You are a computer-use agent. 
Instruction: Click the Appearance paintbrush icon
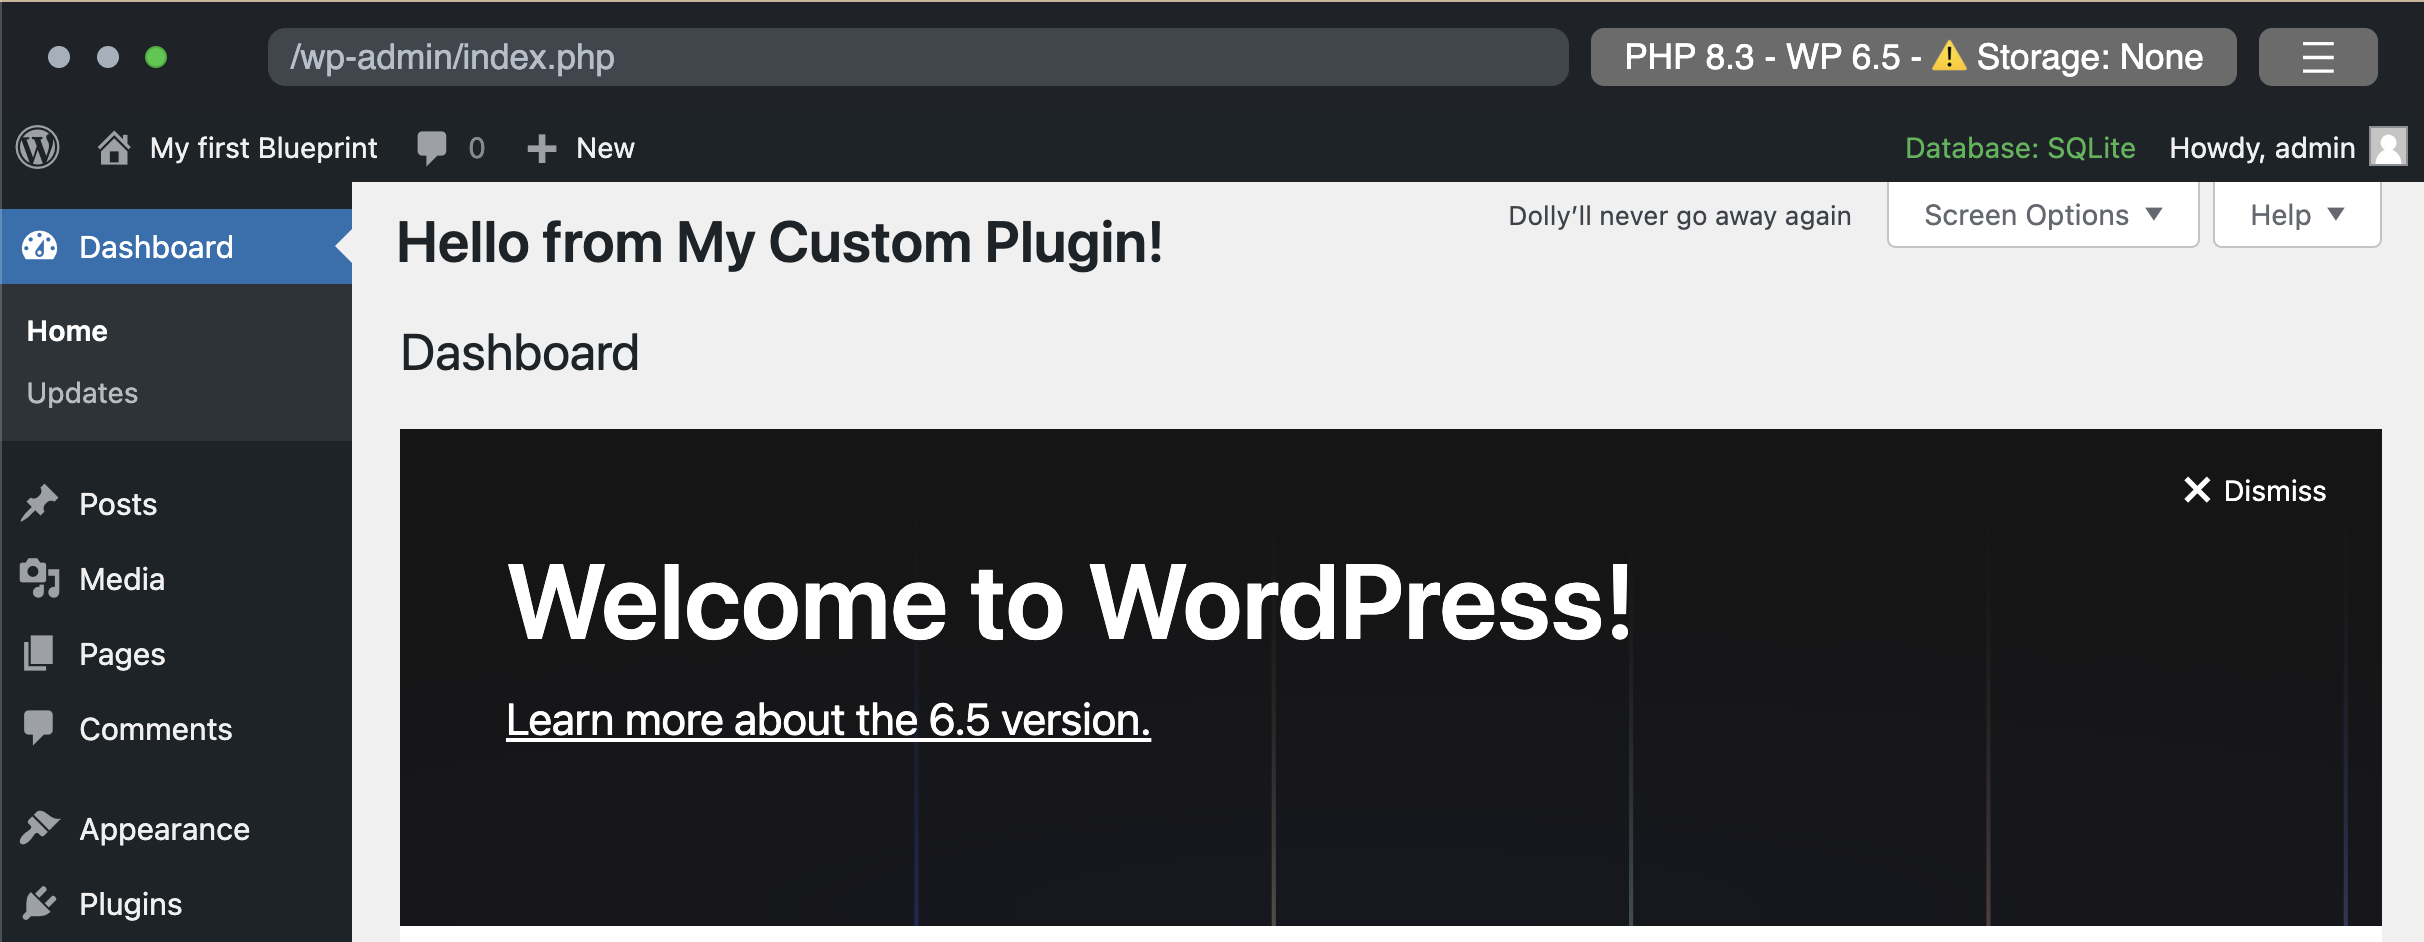[x=39, y=828]
